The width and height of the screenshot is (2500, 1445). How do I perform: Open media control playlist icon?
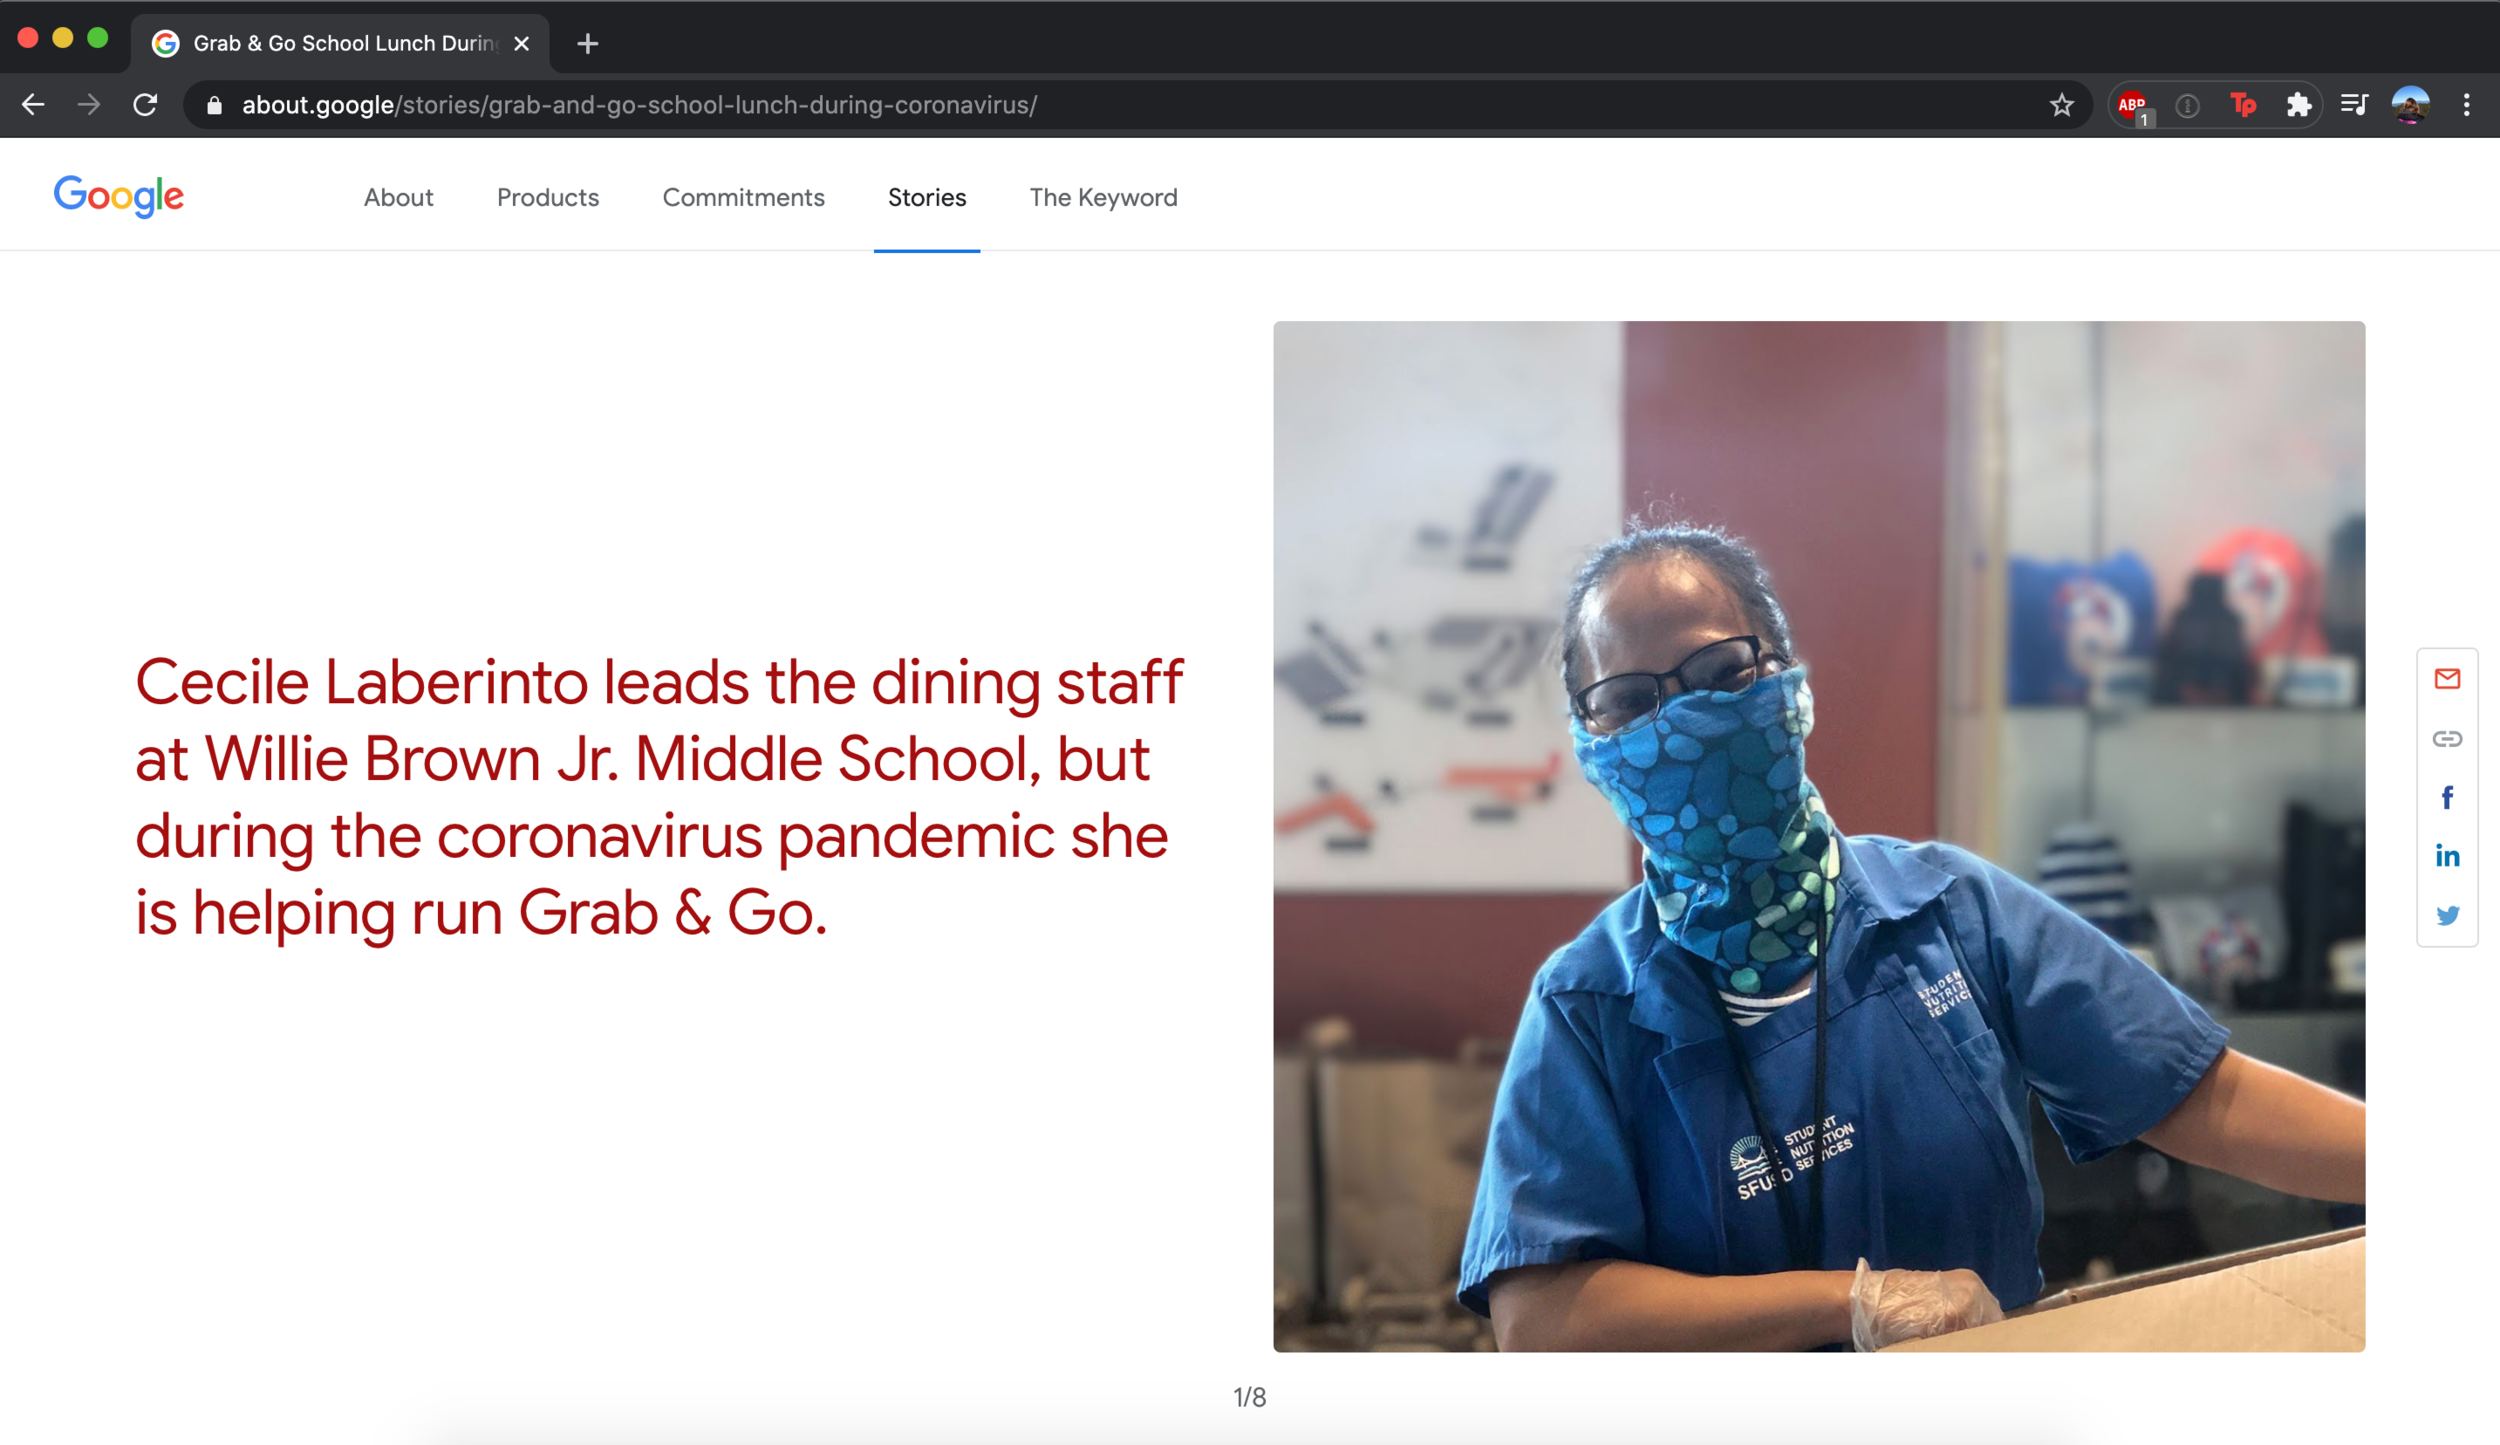click(x=2354, y=105)
